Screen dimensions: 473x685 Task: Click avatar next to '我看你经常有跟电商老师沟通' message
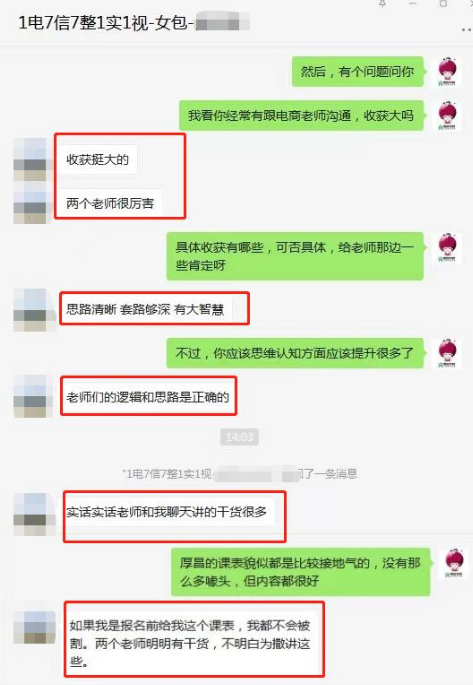point(447,115)
